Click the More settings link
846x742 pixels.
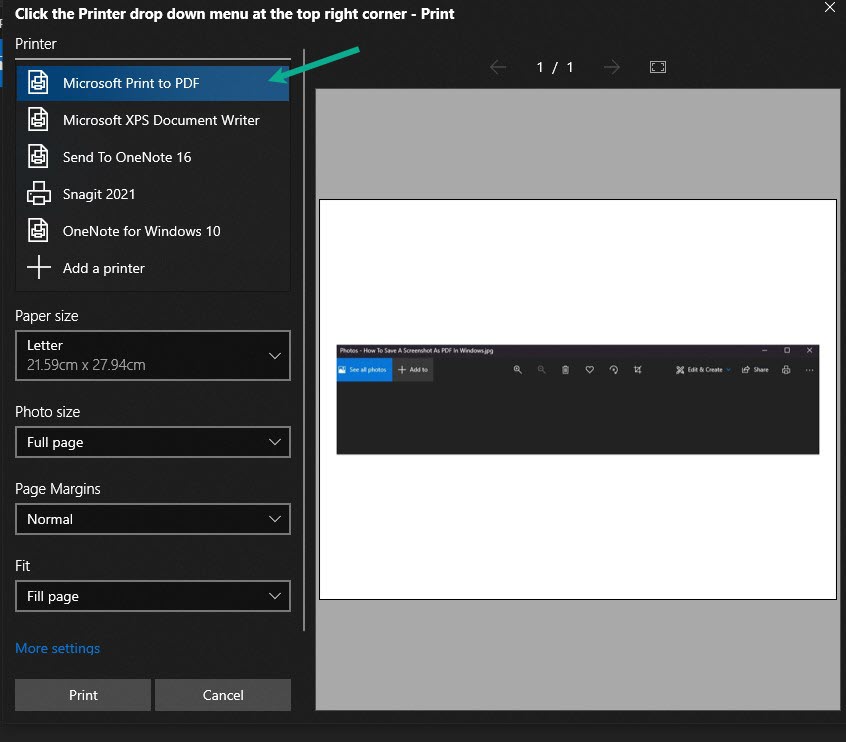coord(57,648)
